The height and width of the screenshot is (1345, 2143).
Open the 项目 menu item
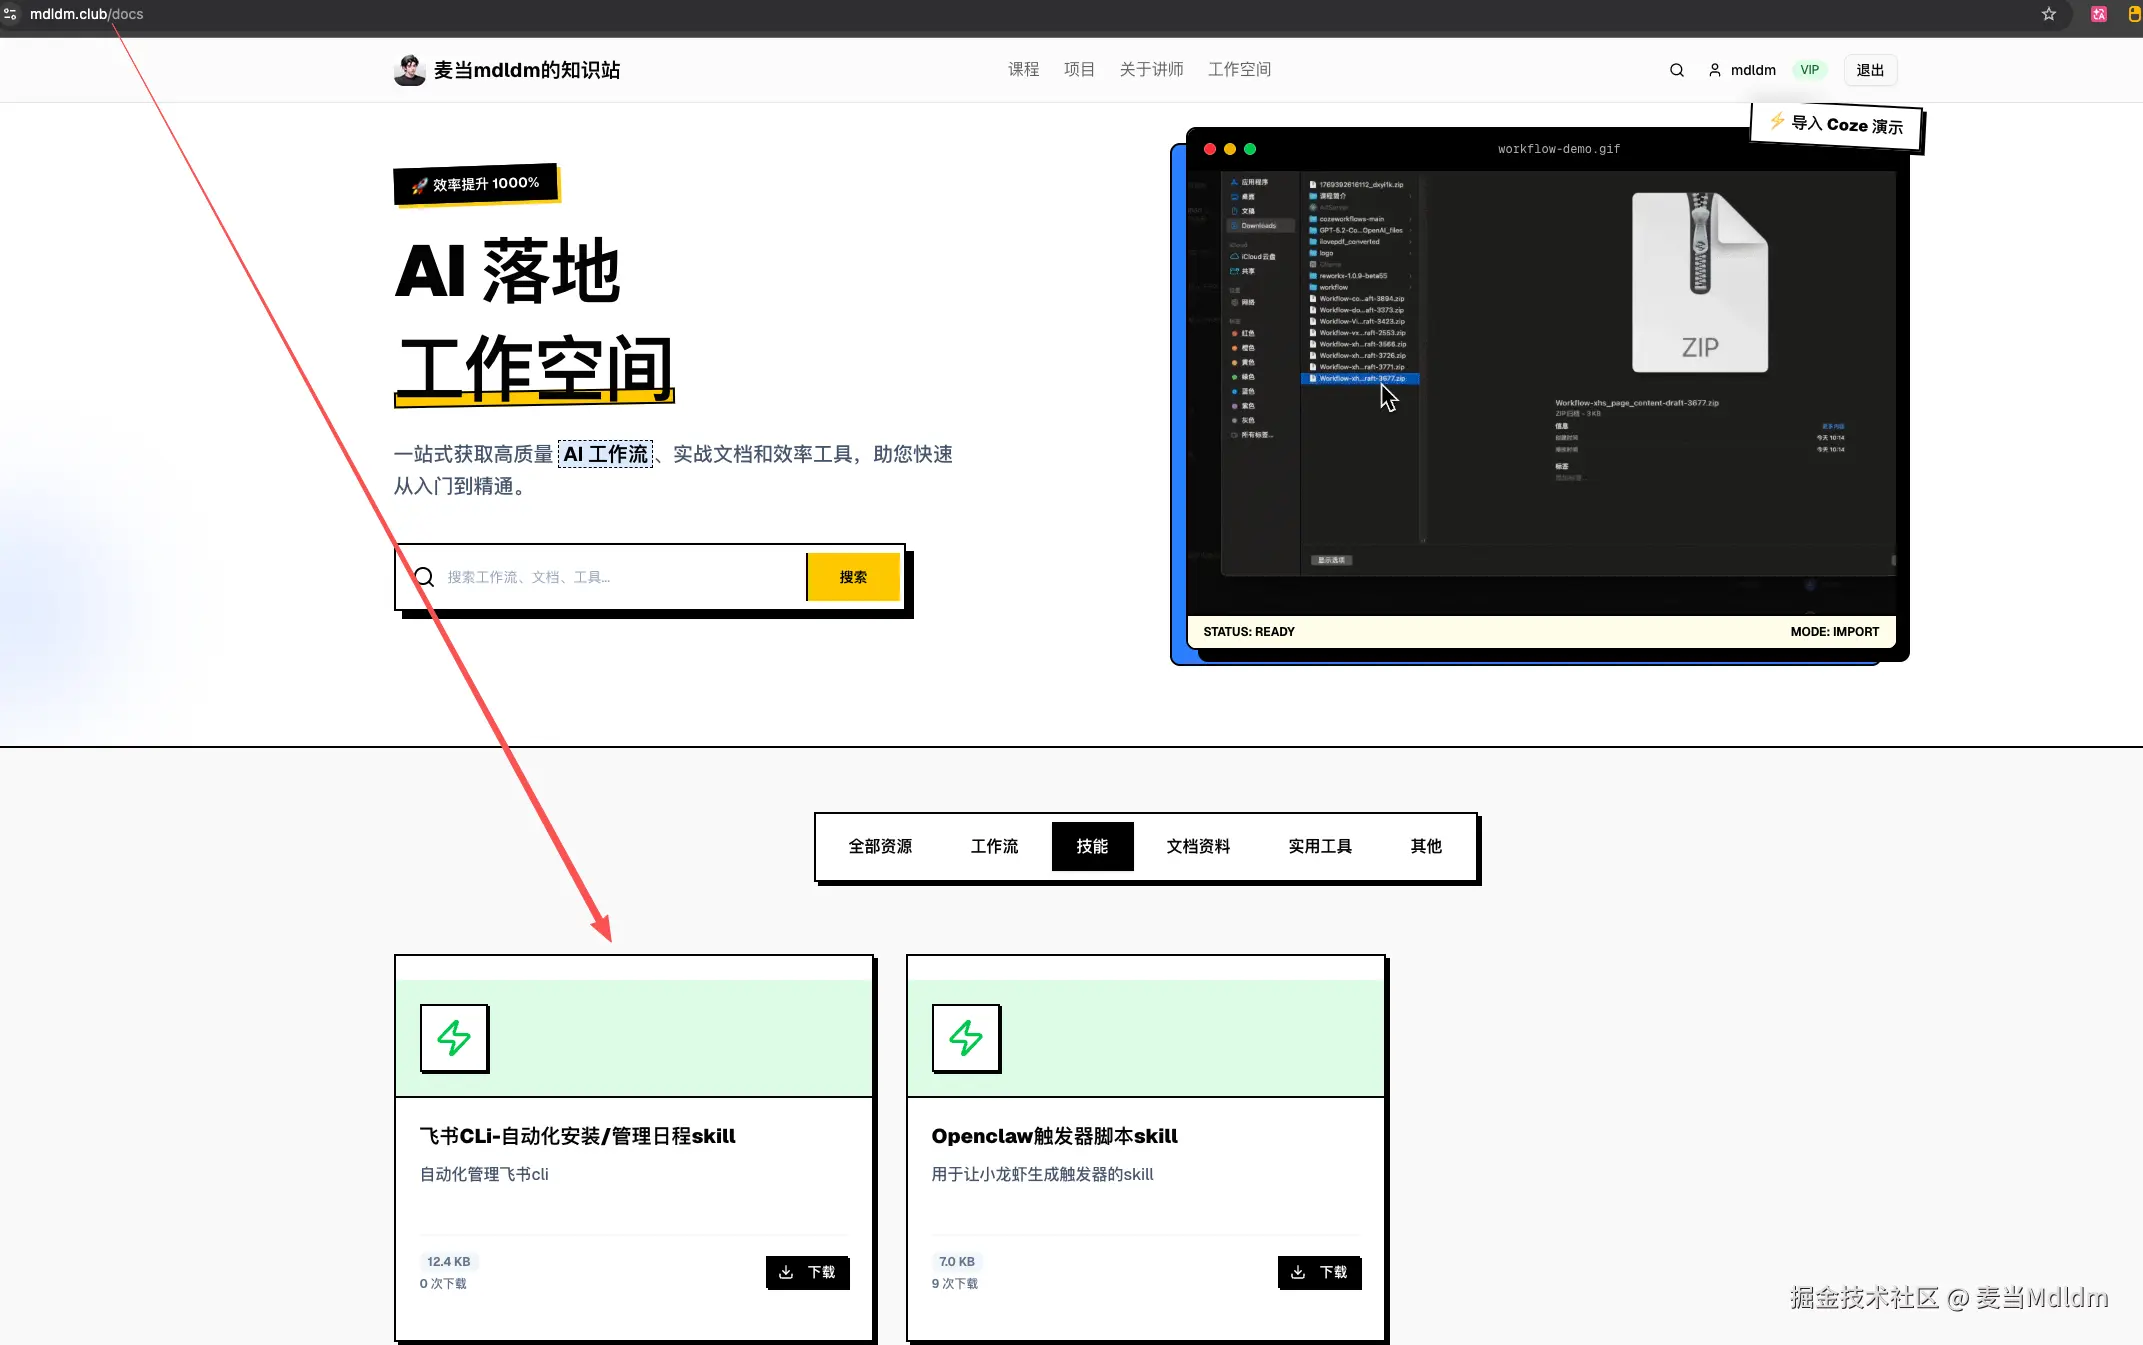pyautogui.click(x=1079, y=70)
